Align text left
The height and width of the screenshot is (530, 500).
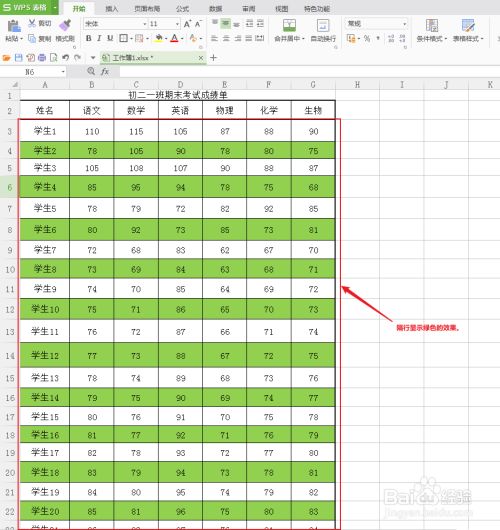pyautogui.click(x=214, y=39)
